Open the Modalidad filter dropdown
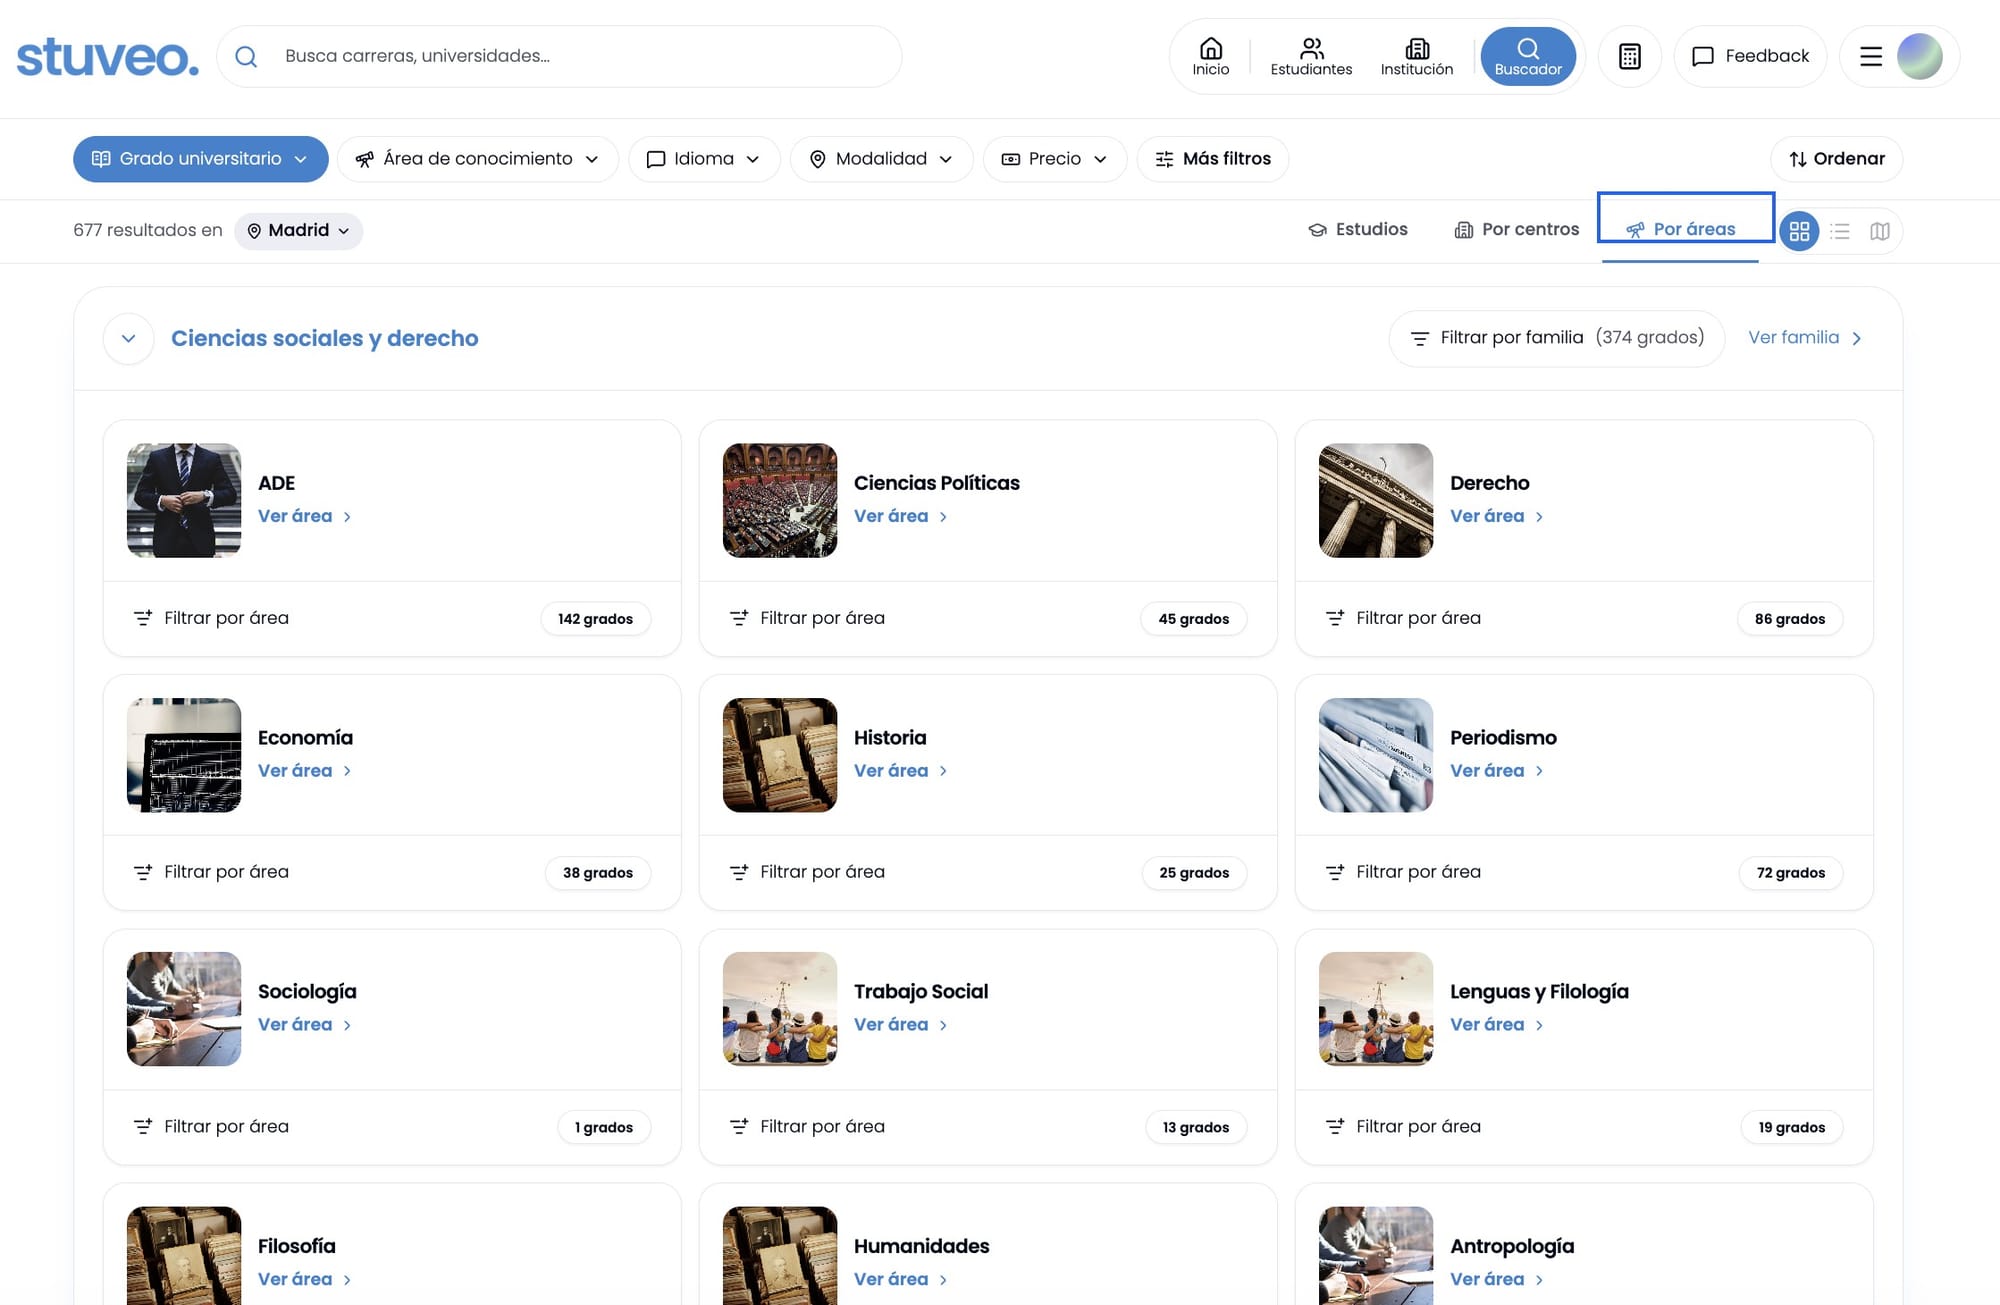This screenshot has width=2000, height=1305. pyautogui.click(x=881, y=159)
